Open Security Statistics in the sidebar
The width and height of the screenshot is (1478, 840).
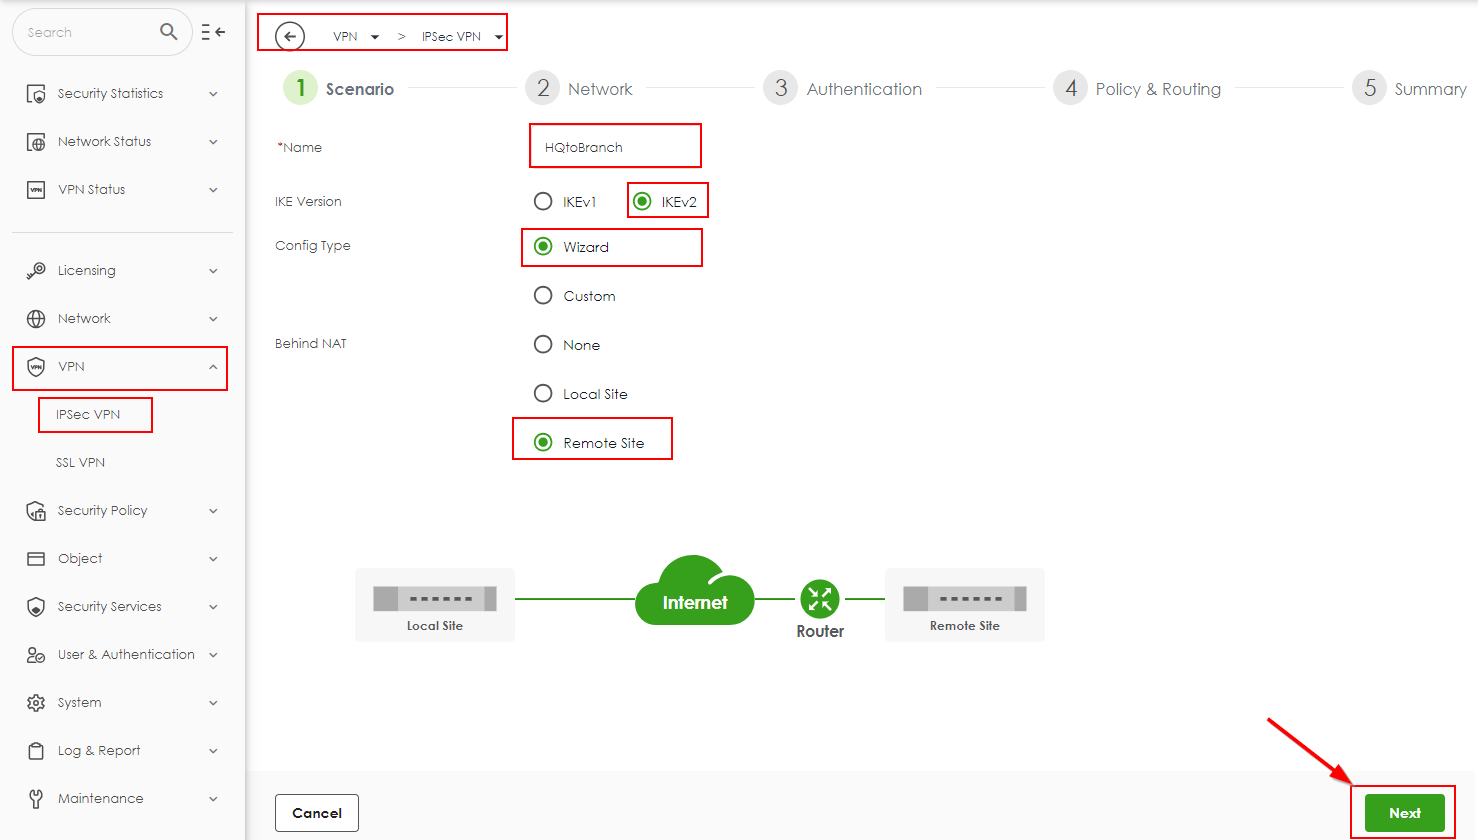(110, 92)
